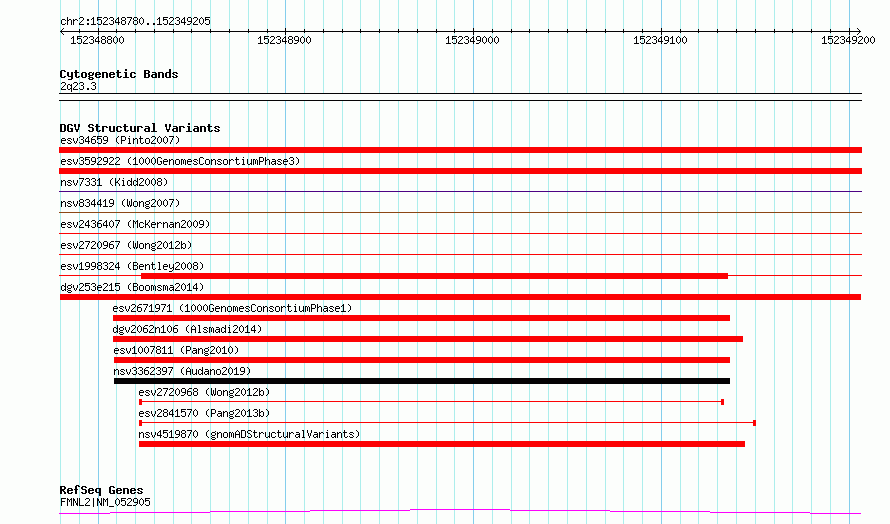This screenshot has height=524, width=890.
Task: Click the red bar under esv34659
Action: tap(460, 150)
